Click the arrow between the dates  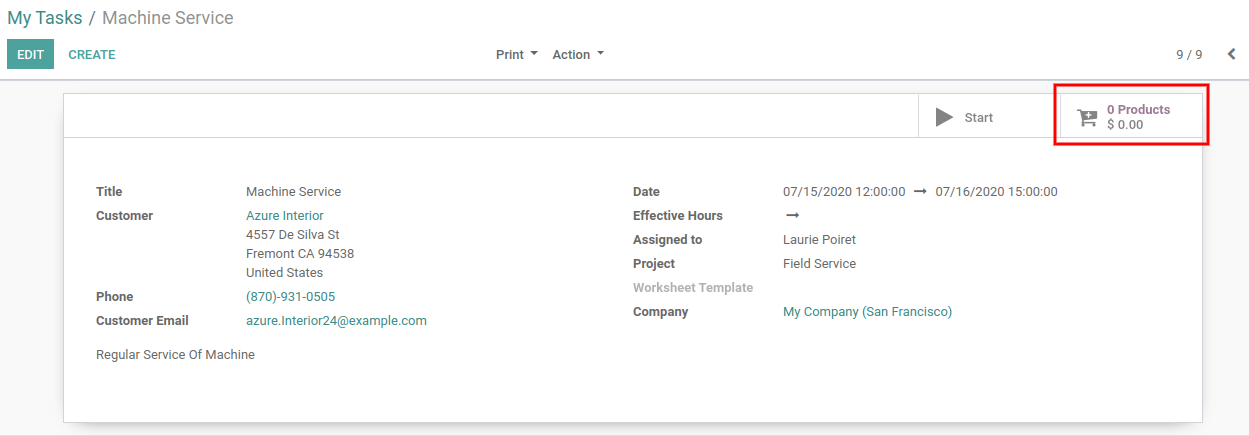[x=920, y=192]
